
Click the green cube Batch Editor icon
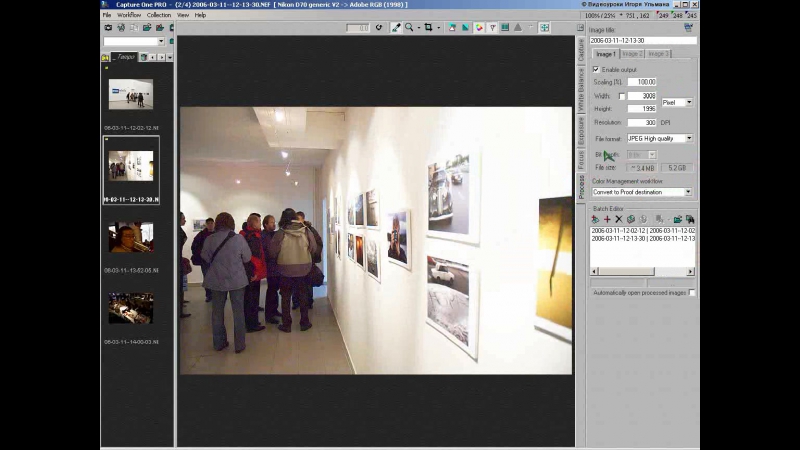631,219
